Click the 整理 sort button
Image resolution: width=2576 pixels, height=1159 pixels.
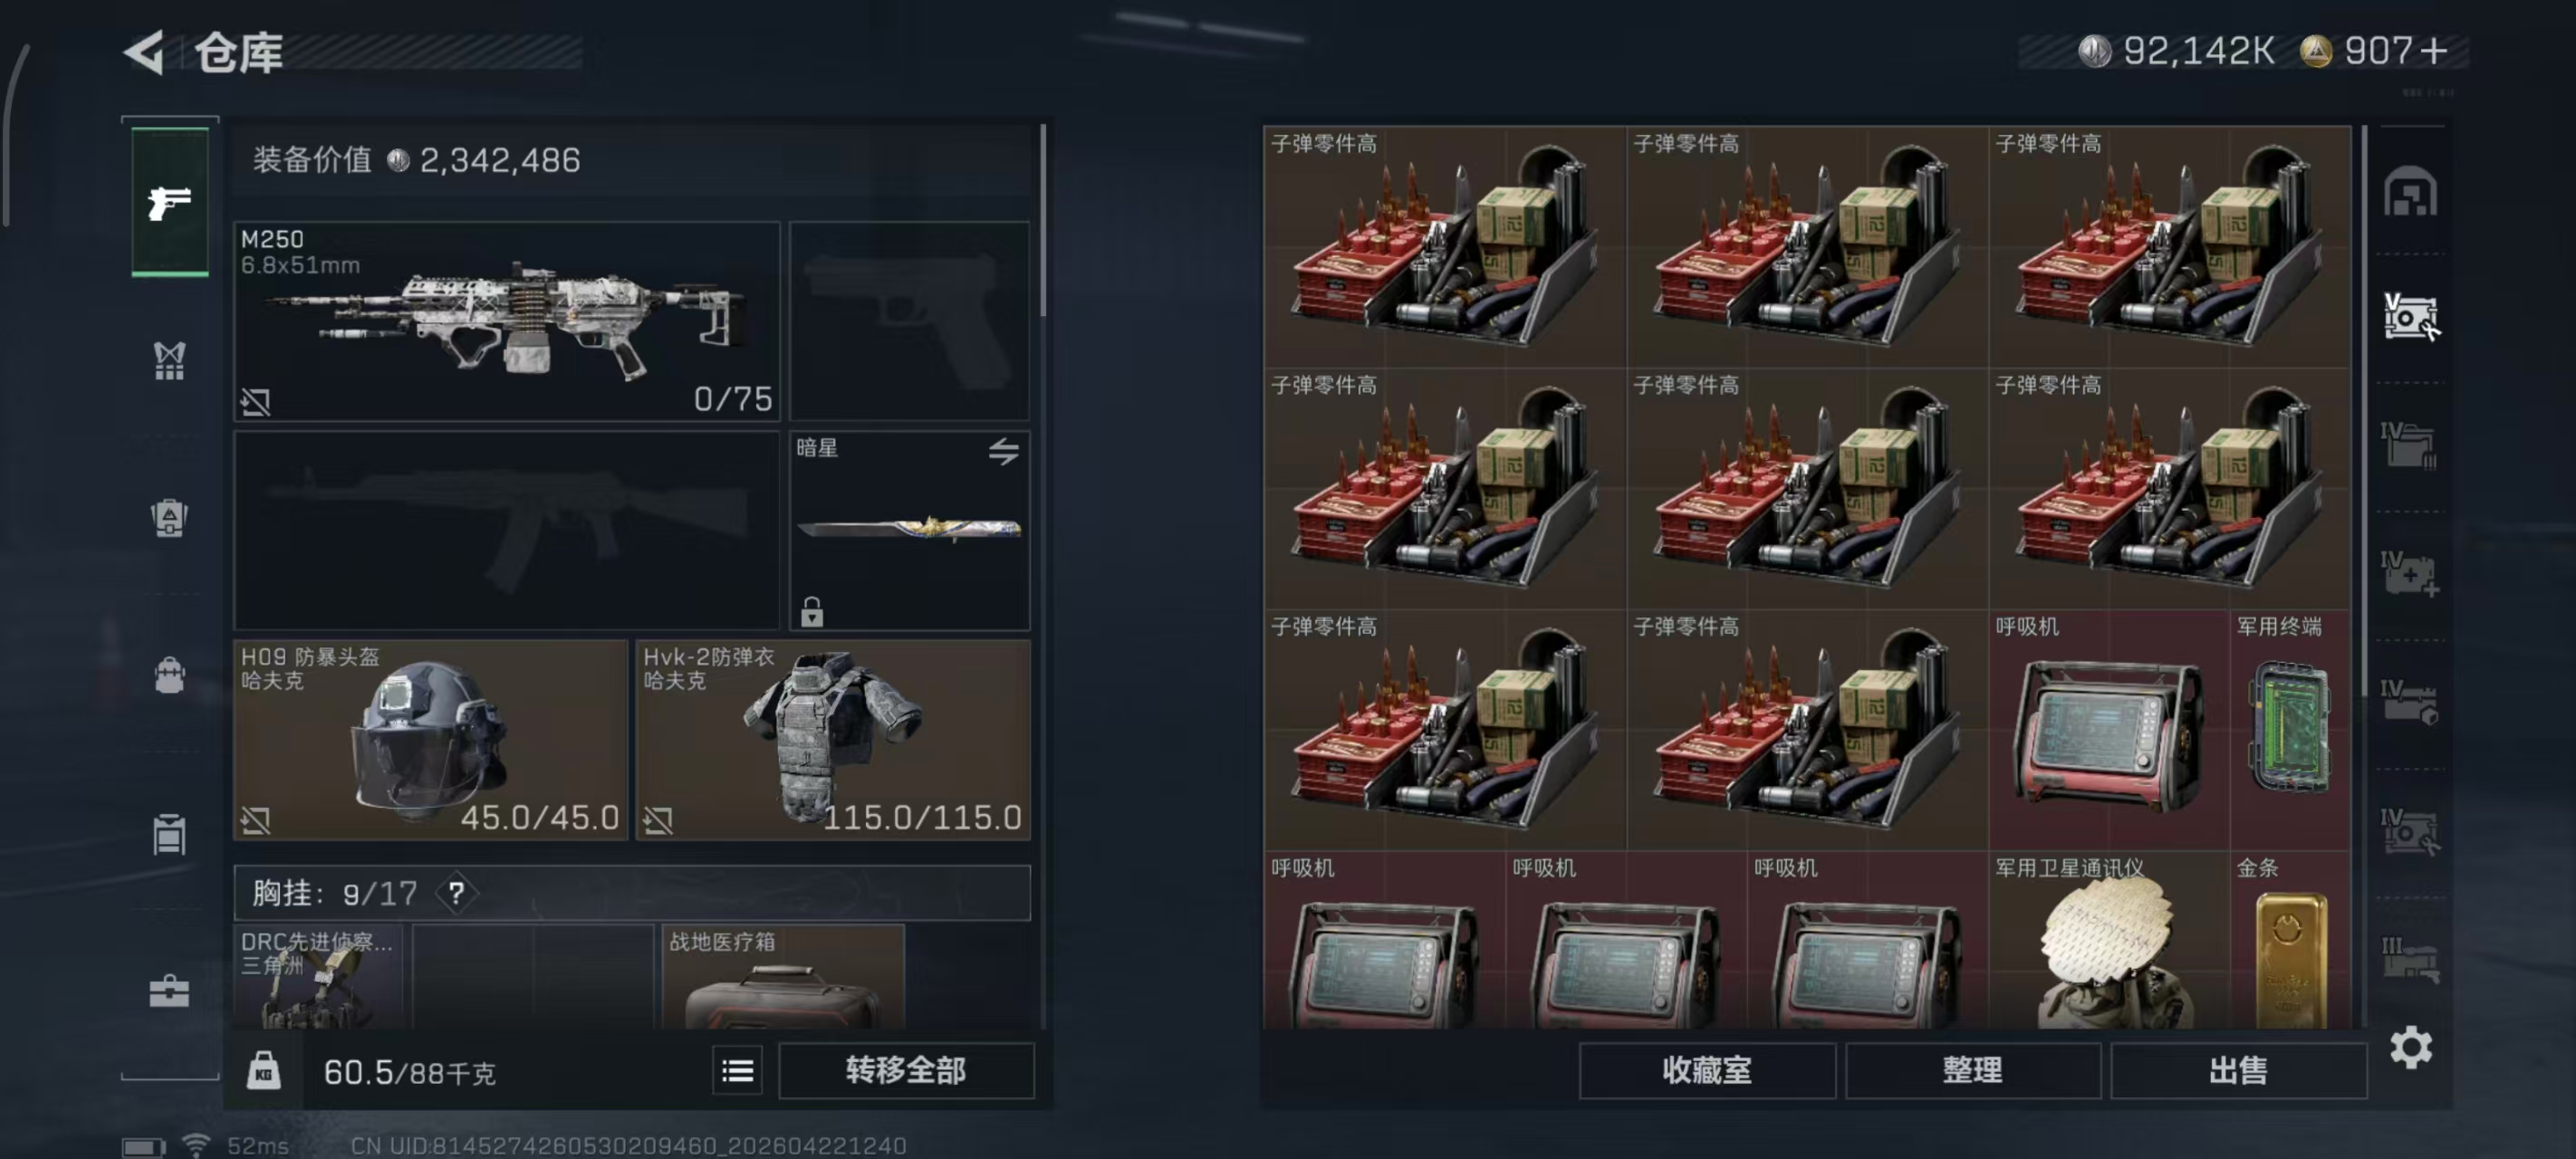point(1972,1071)
